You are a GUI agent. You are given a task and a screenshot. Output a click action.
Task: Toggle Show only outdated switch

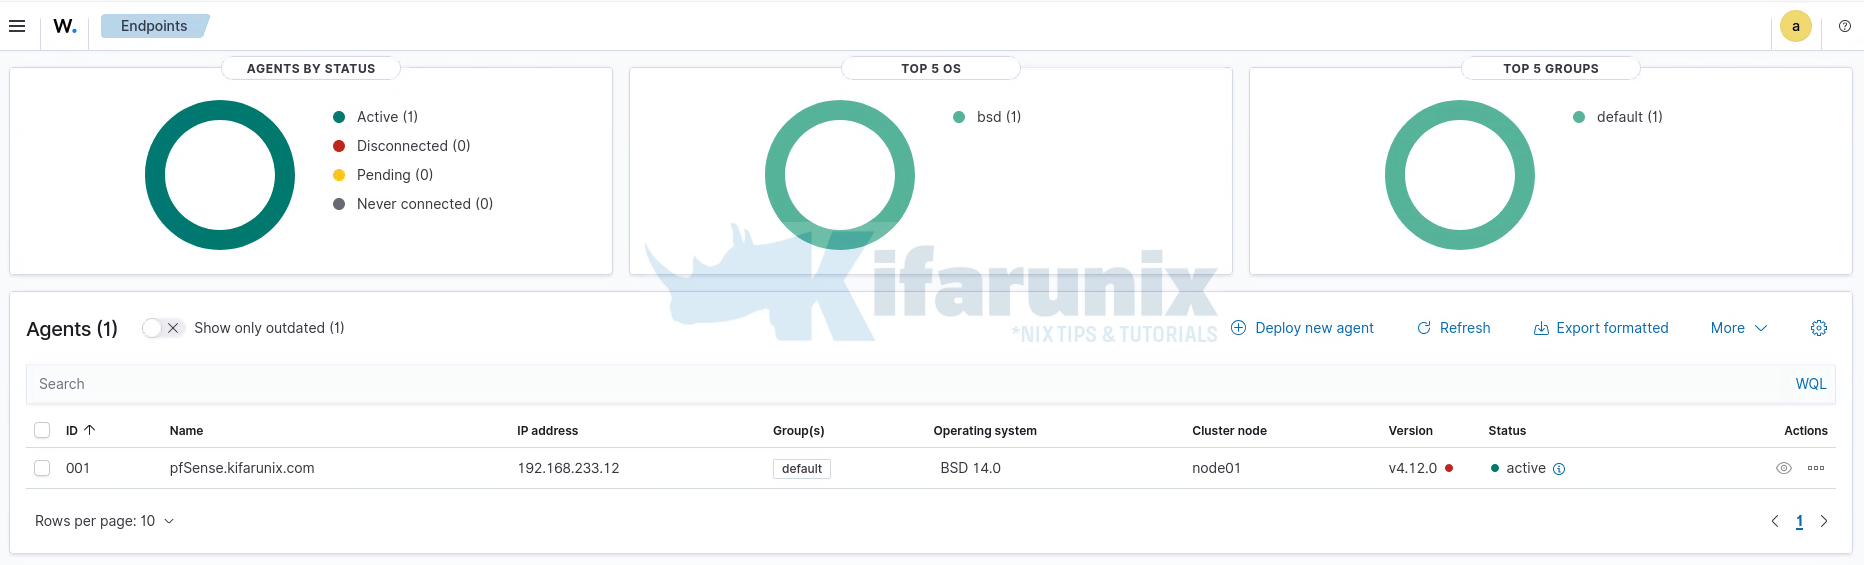click(163, 328)
